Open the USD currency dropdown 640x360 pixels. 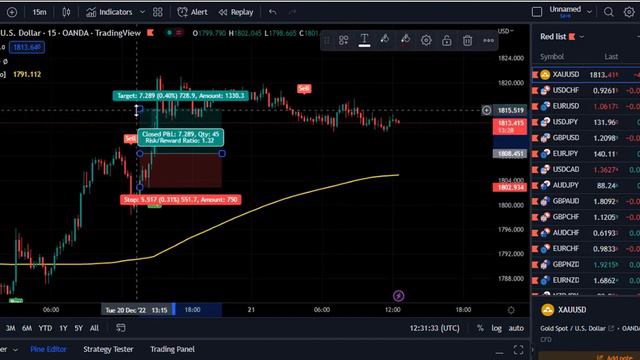(506, 31)
